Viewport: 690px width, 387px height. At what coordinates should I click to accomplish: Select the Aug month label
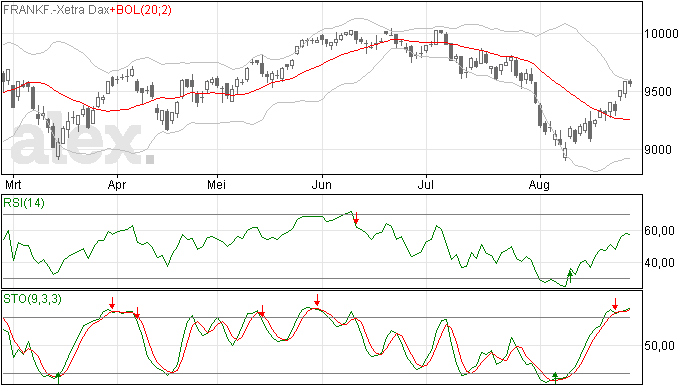click(x=540, y=184)
